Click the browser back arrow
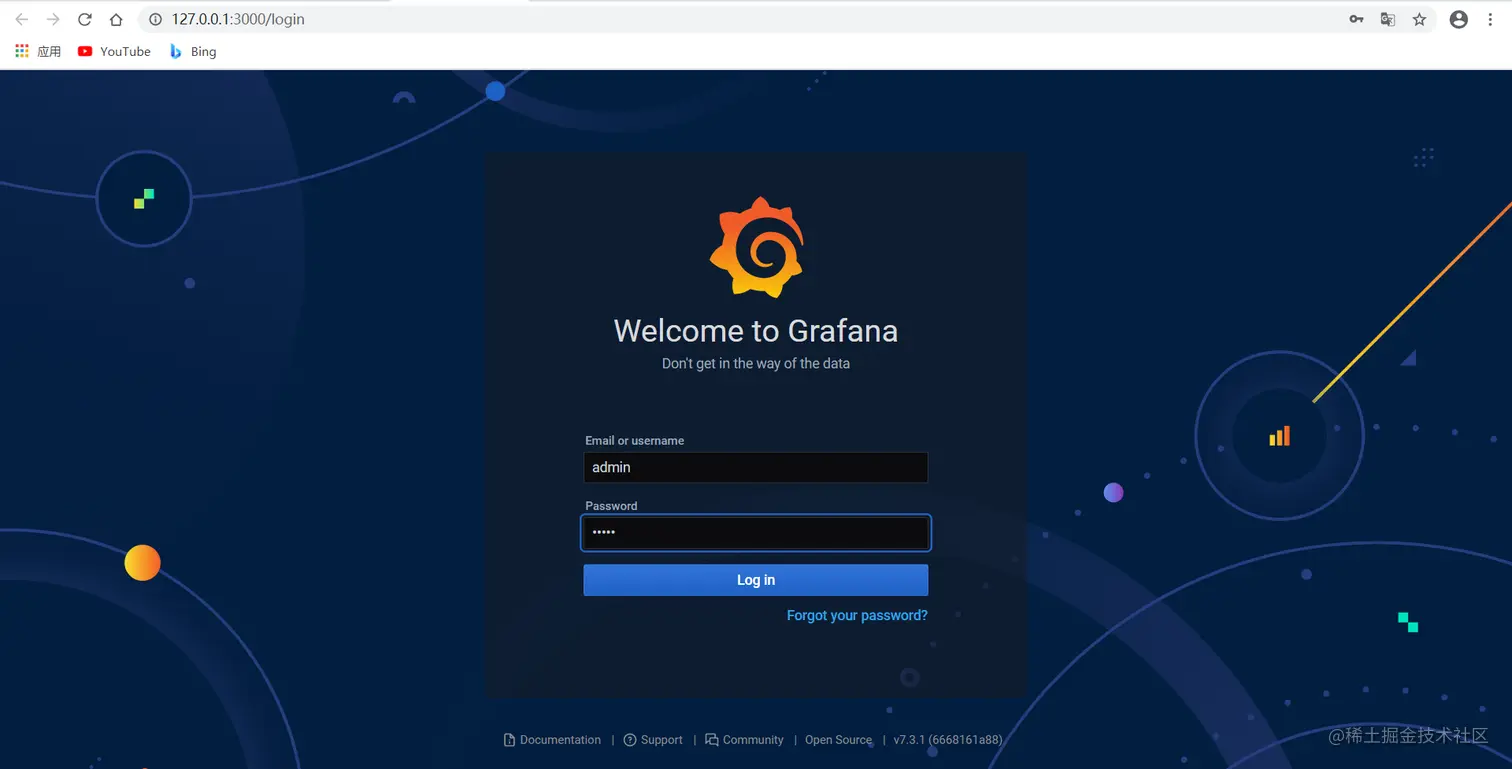The image size is (1512, 769). pos(22,19)
